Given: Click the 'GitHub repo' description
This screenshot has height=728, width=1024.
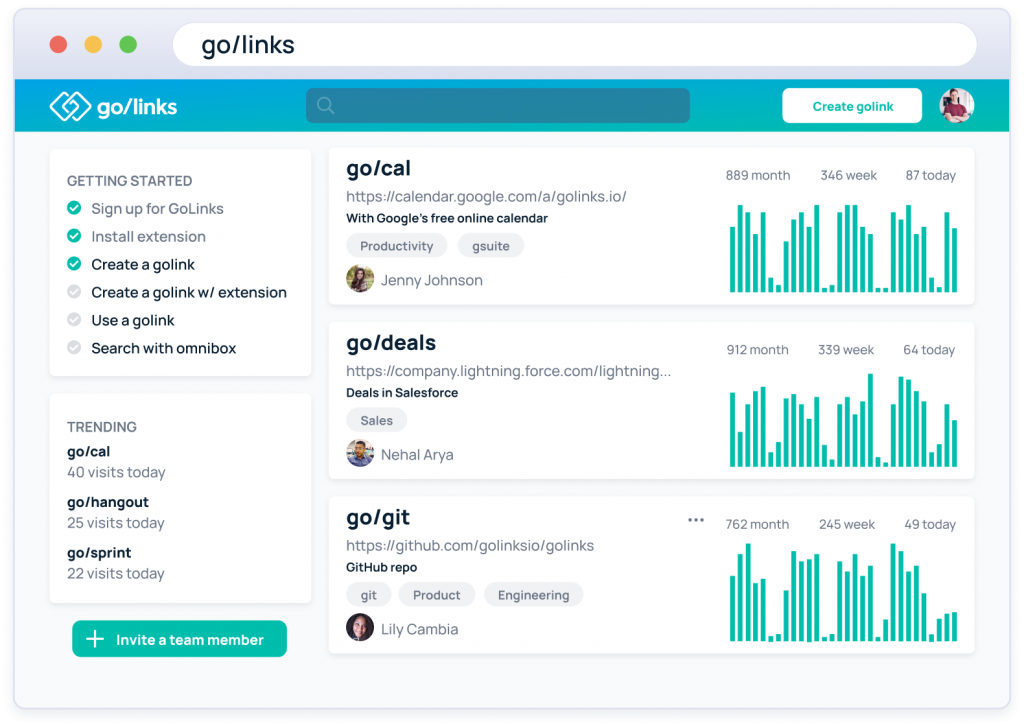Looking at the screenshot, I should tap(381, 567).
